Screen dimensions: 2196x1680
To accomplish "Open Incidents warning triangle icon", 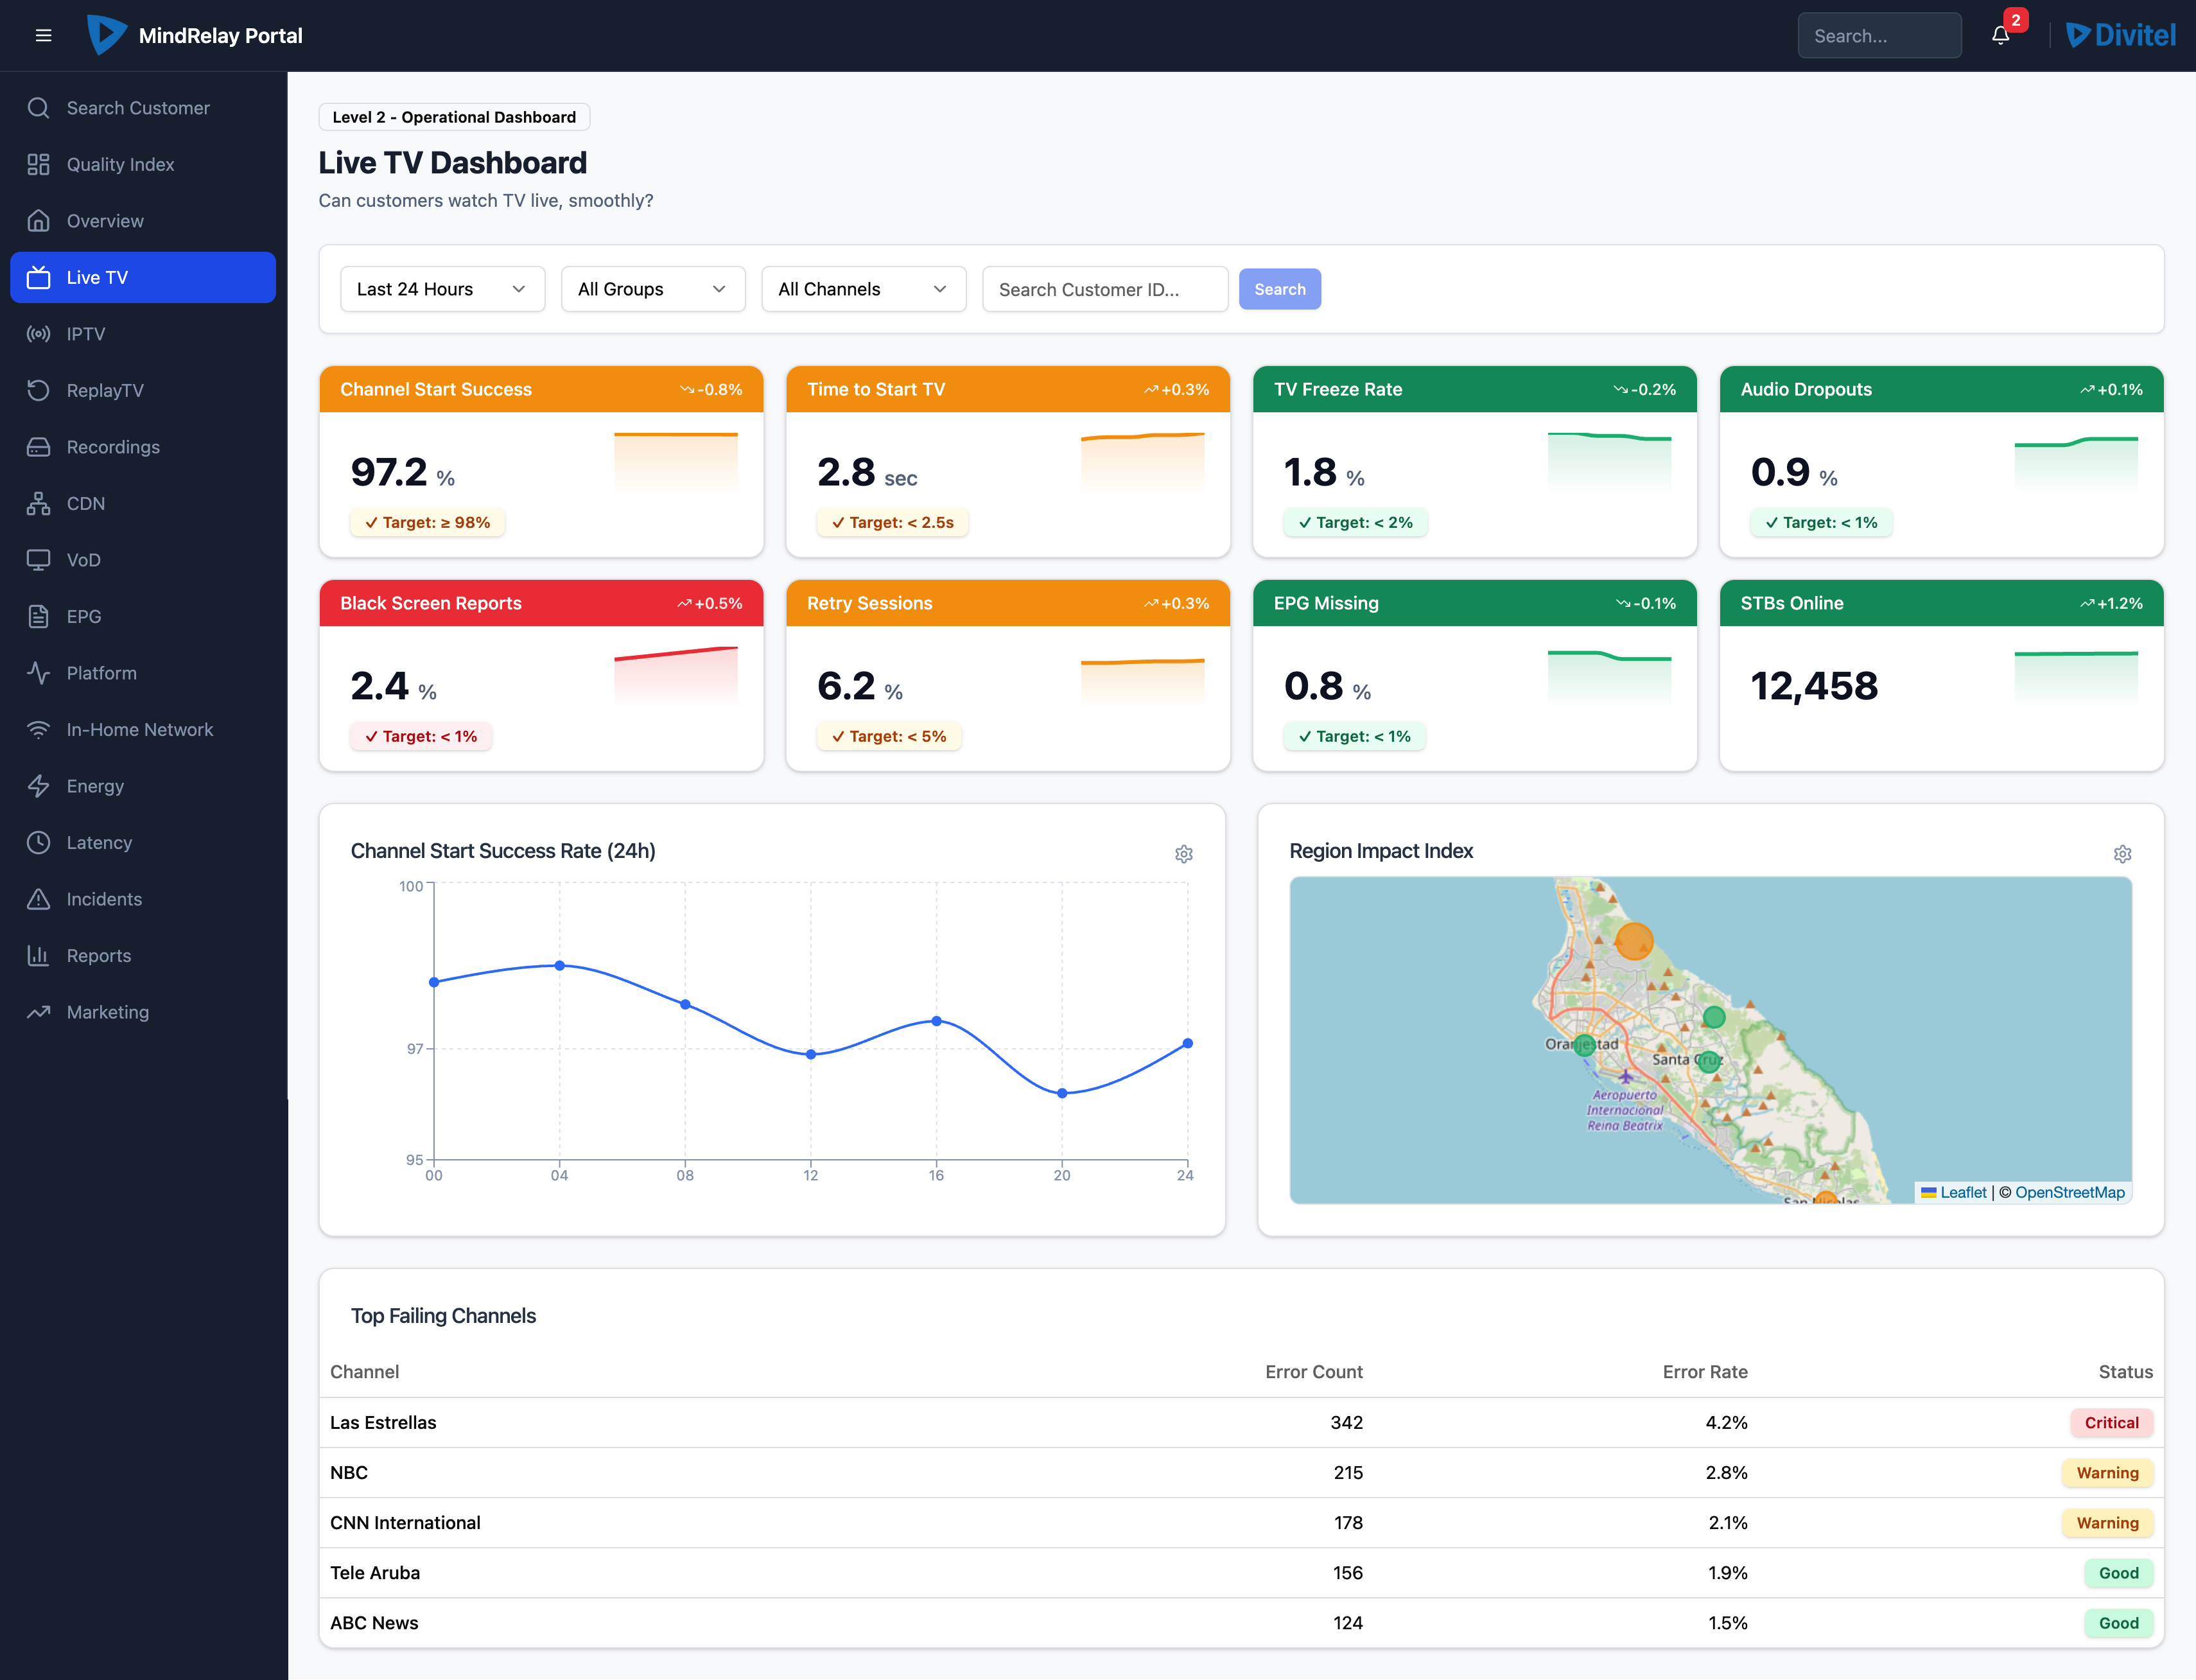I will (x=38, y=899).
